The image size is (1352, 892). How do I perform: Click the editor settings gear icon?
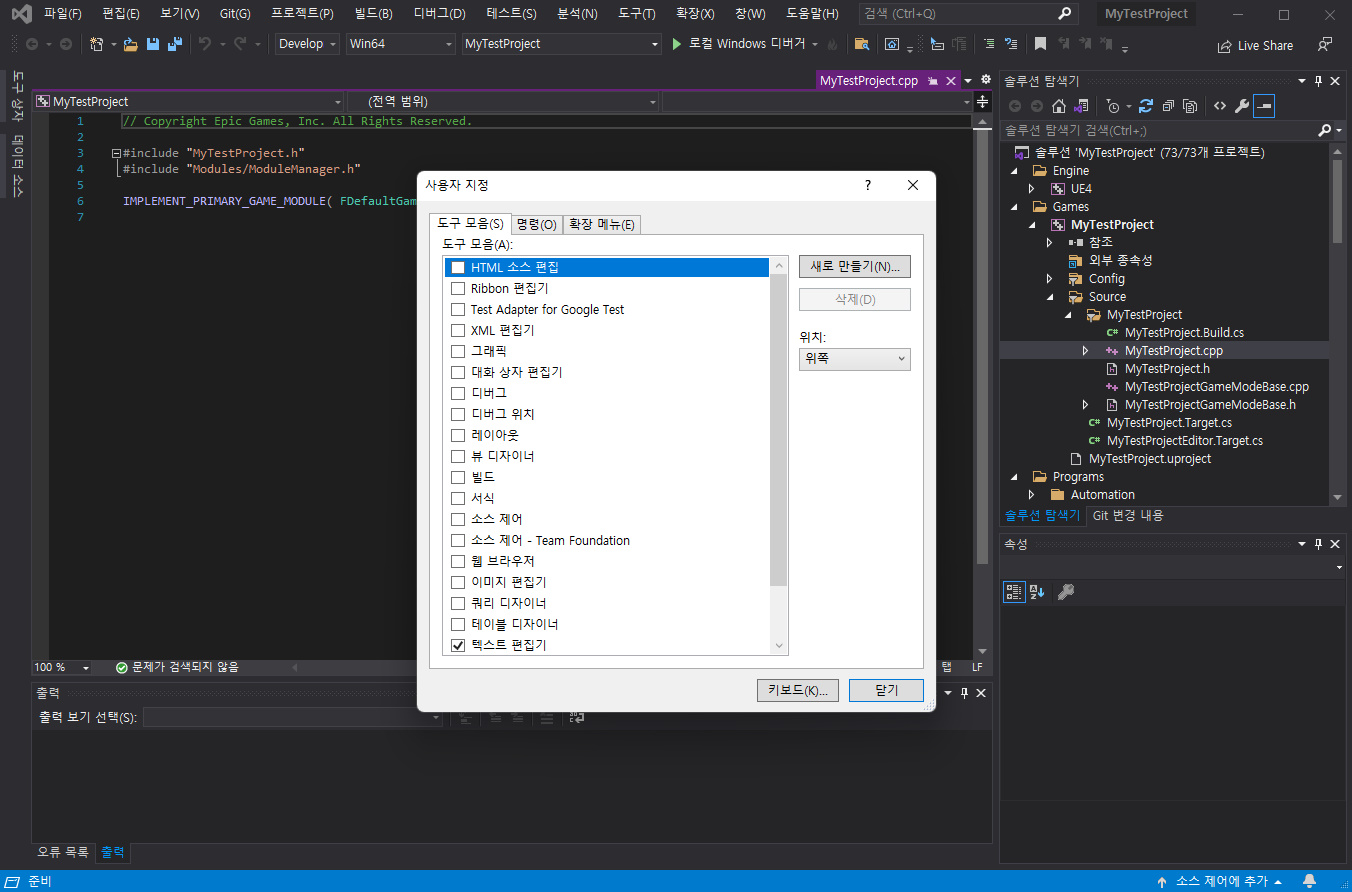[985, 80]
